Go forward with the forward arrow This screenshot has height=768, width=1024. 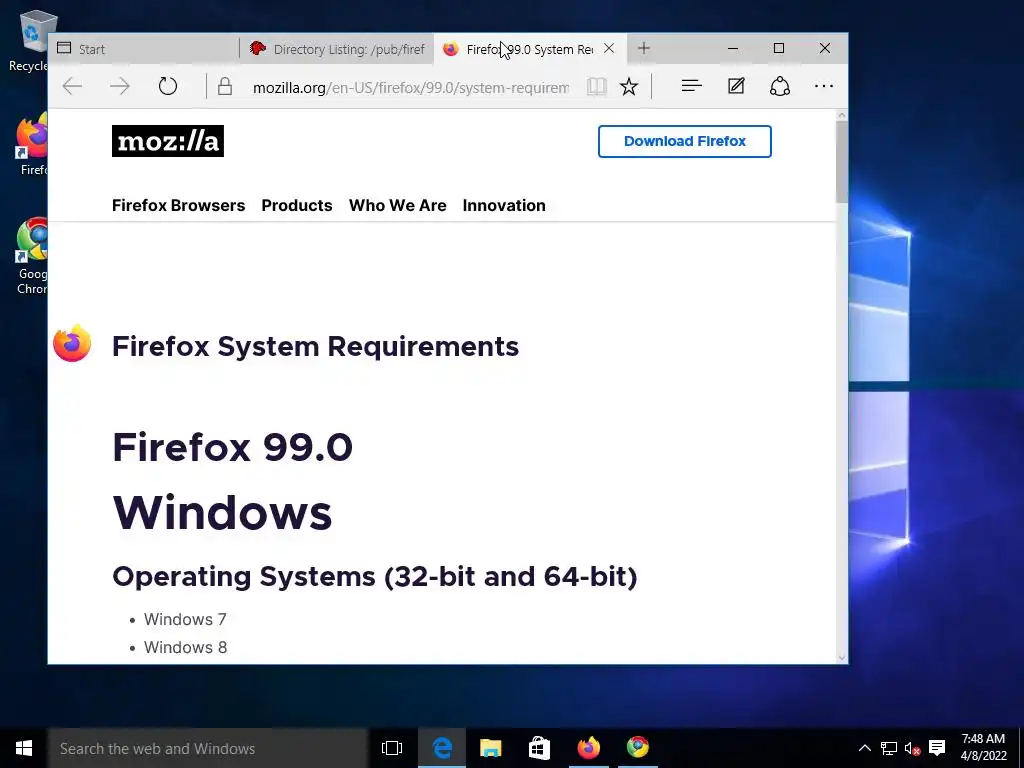pyautogui.click(x=120, y=86)
